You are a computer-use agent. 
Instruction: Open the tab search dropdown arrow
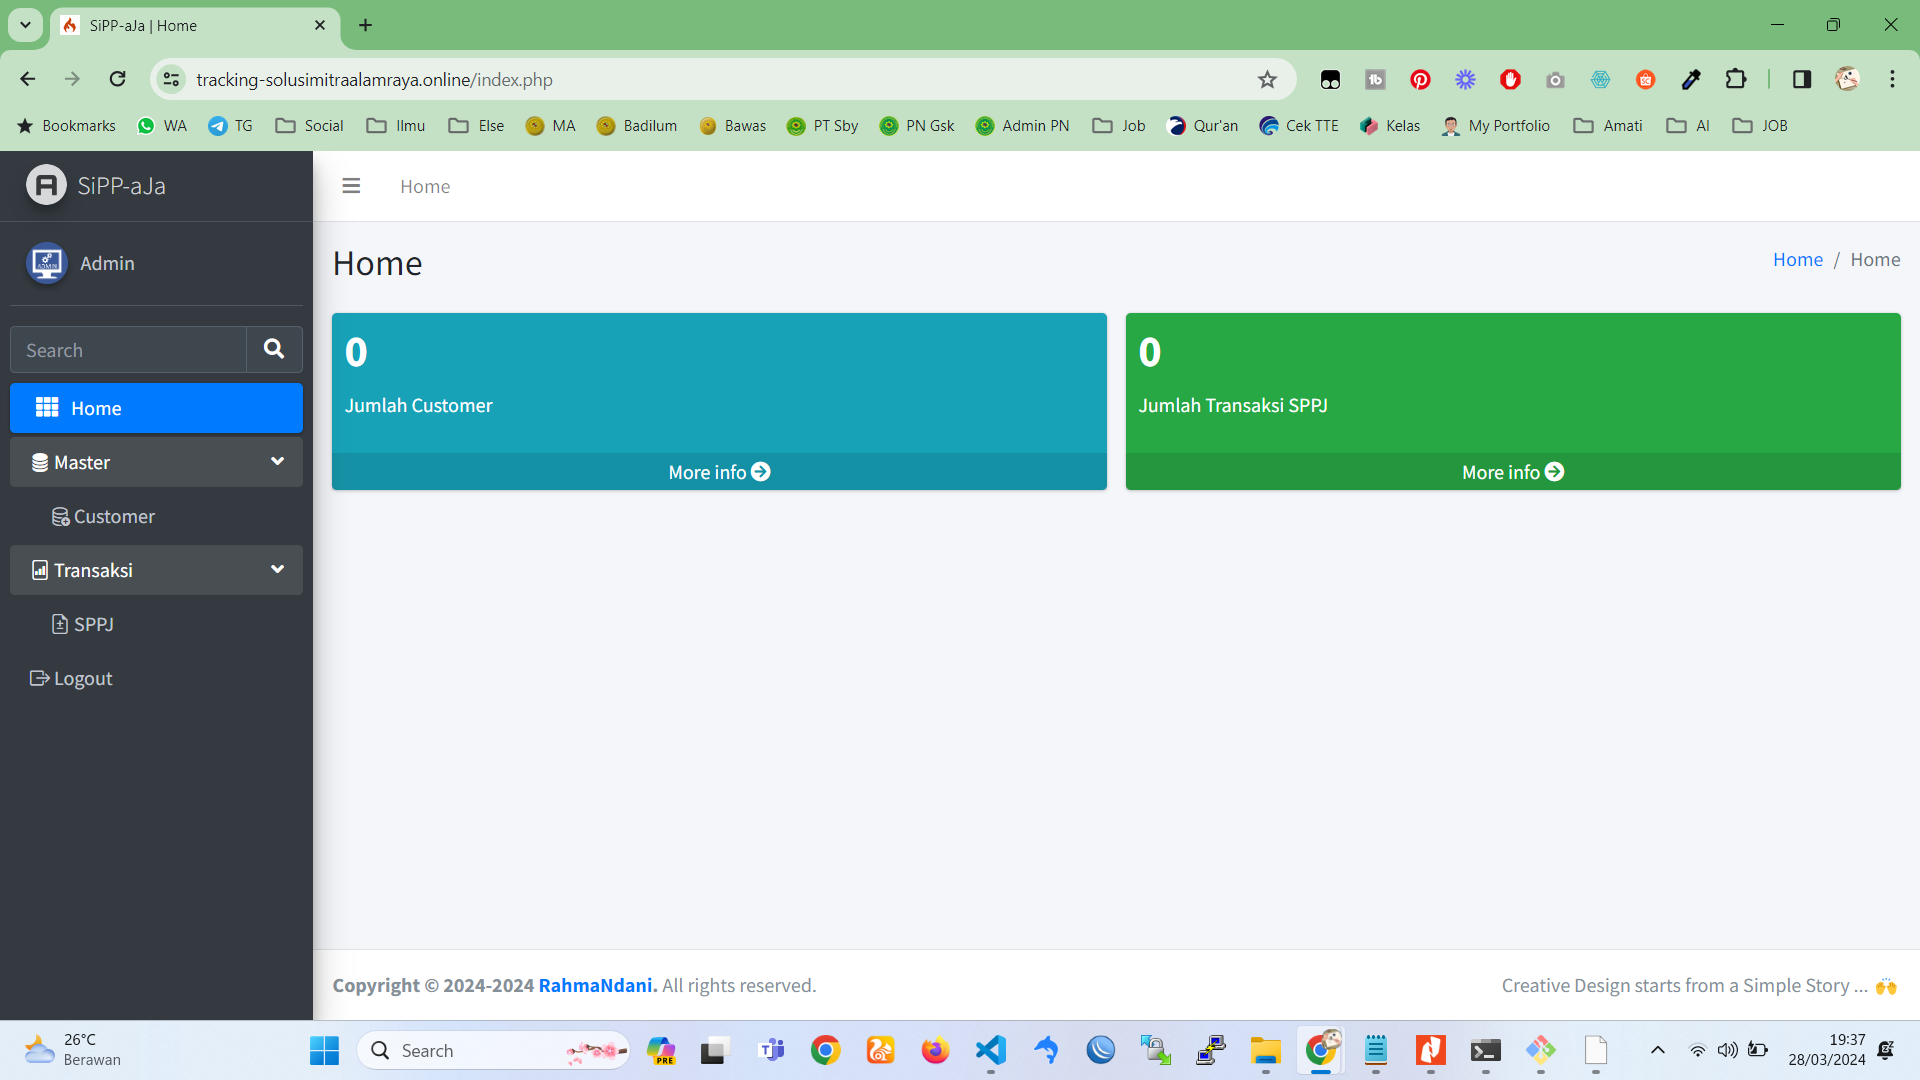(x=25, y=25)
